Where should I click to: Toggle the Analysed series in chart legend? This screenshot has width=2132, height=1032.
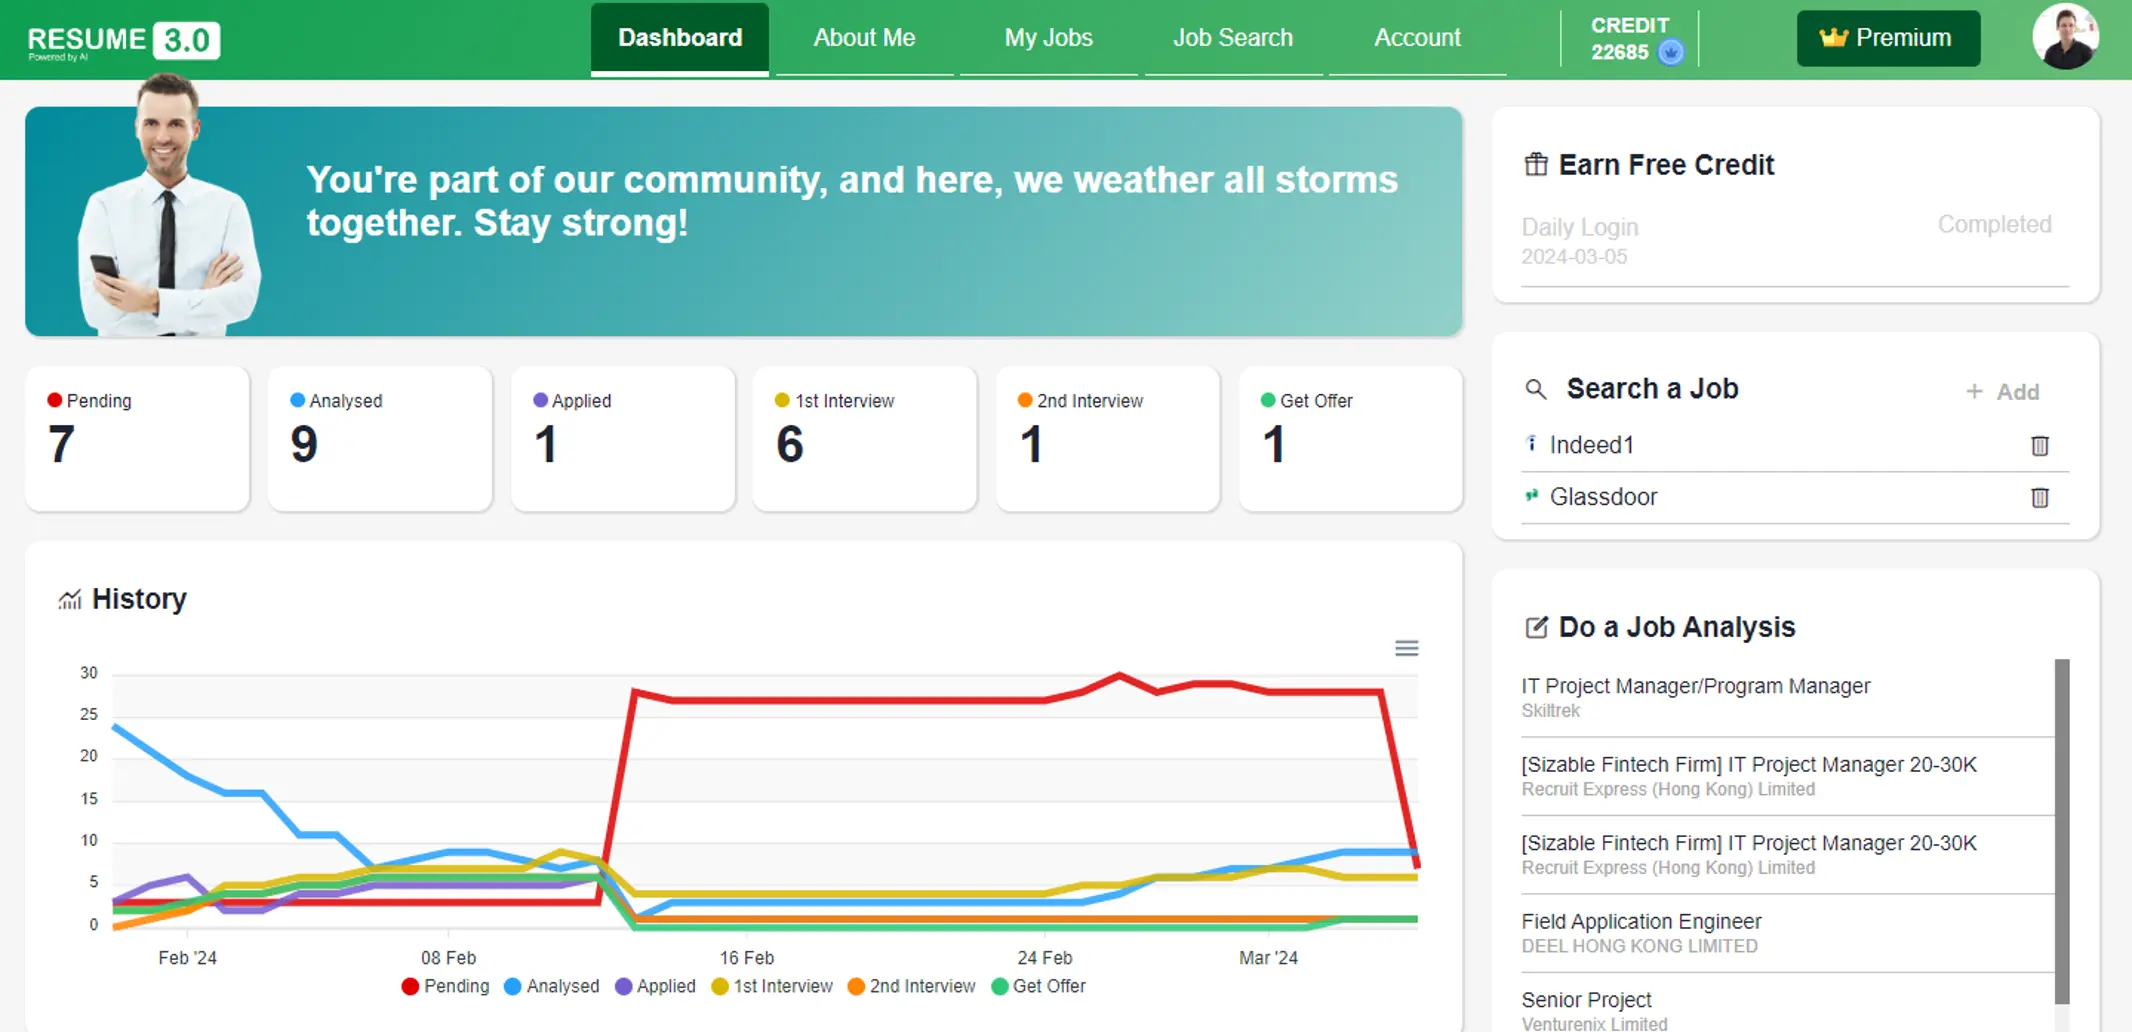pyautogui.click(x=552, y=986)
